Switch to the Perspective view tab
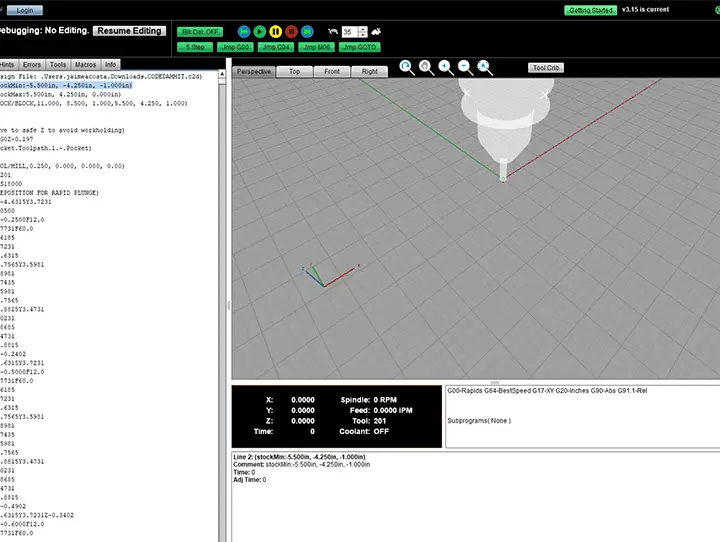 click(253, 72)
